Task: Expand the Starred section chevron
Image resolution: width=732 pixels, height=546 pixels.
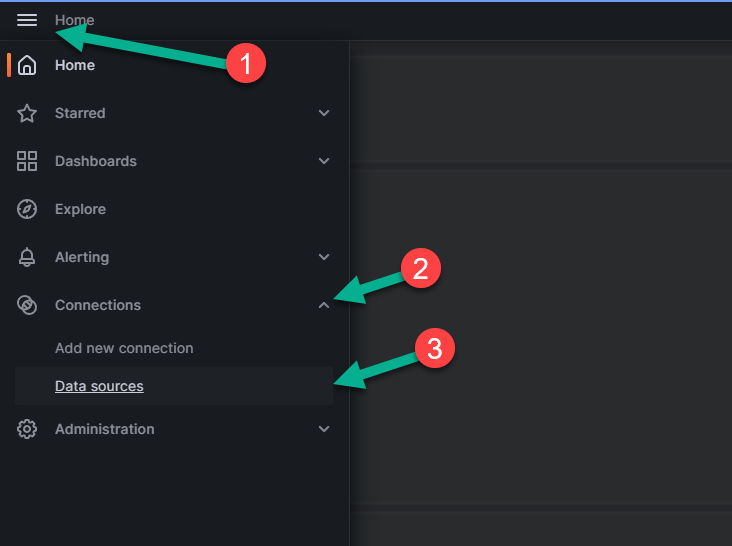Action: (324, 113)
